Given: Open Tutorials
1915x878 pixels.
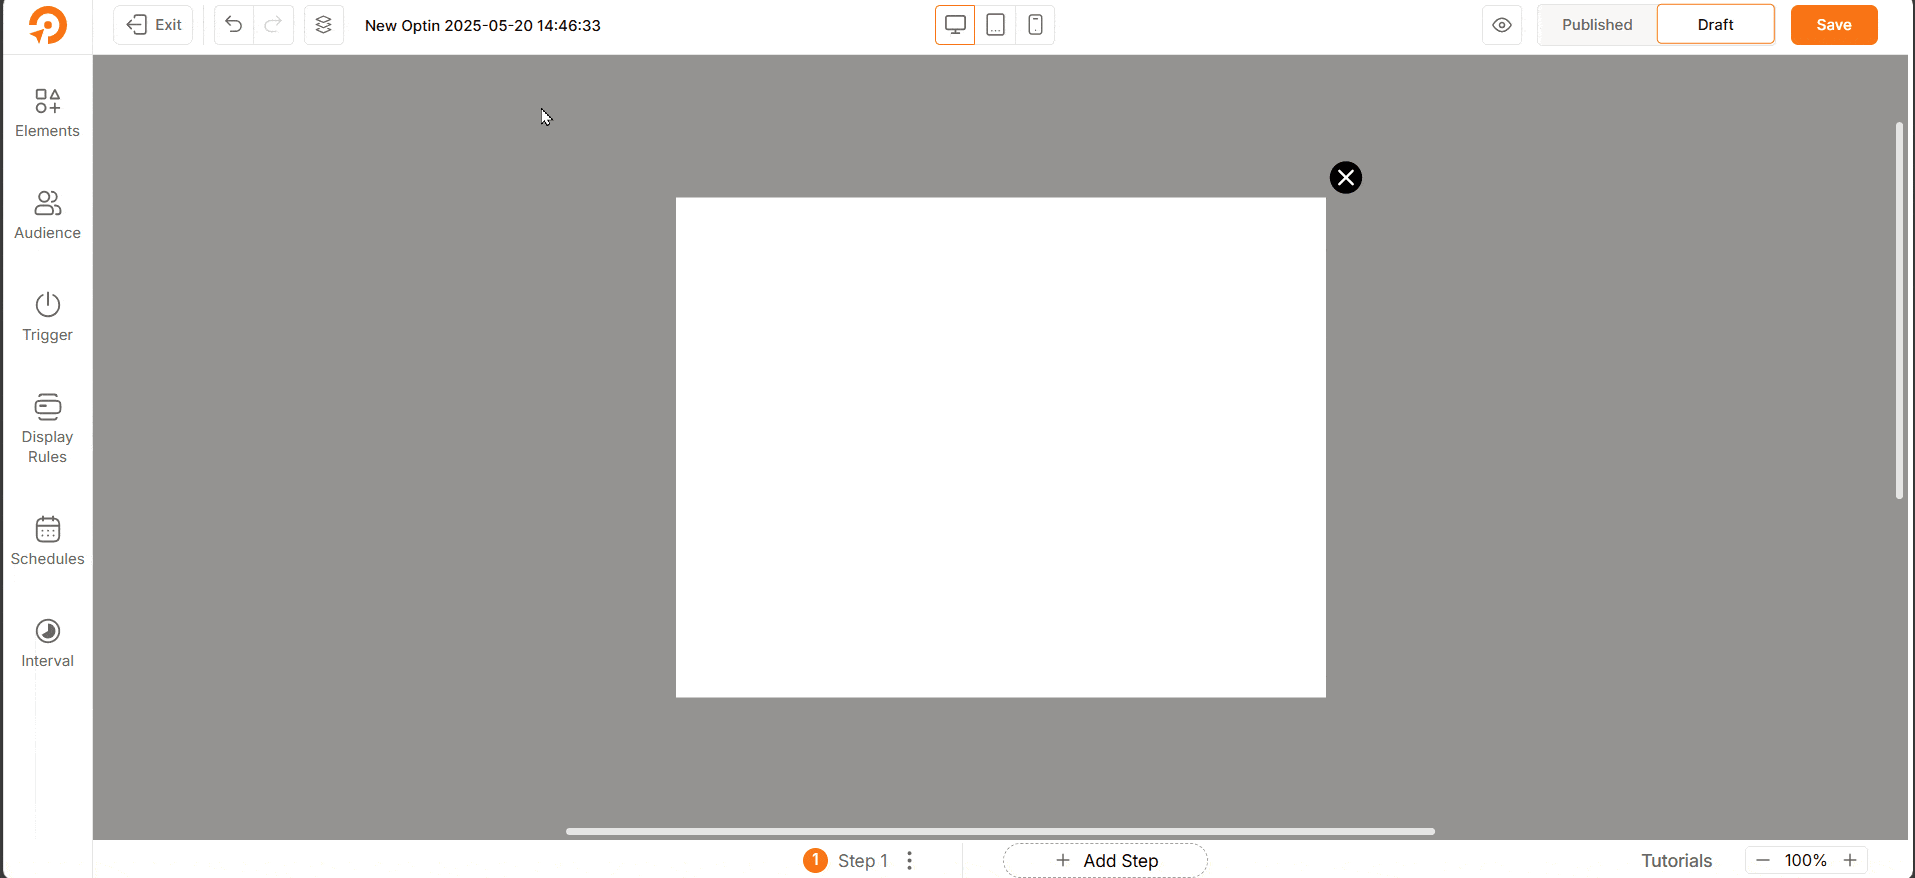Looking at the screenshot, I should pyautogui.click(x=1676, y=860).
